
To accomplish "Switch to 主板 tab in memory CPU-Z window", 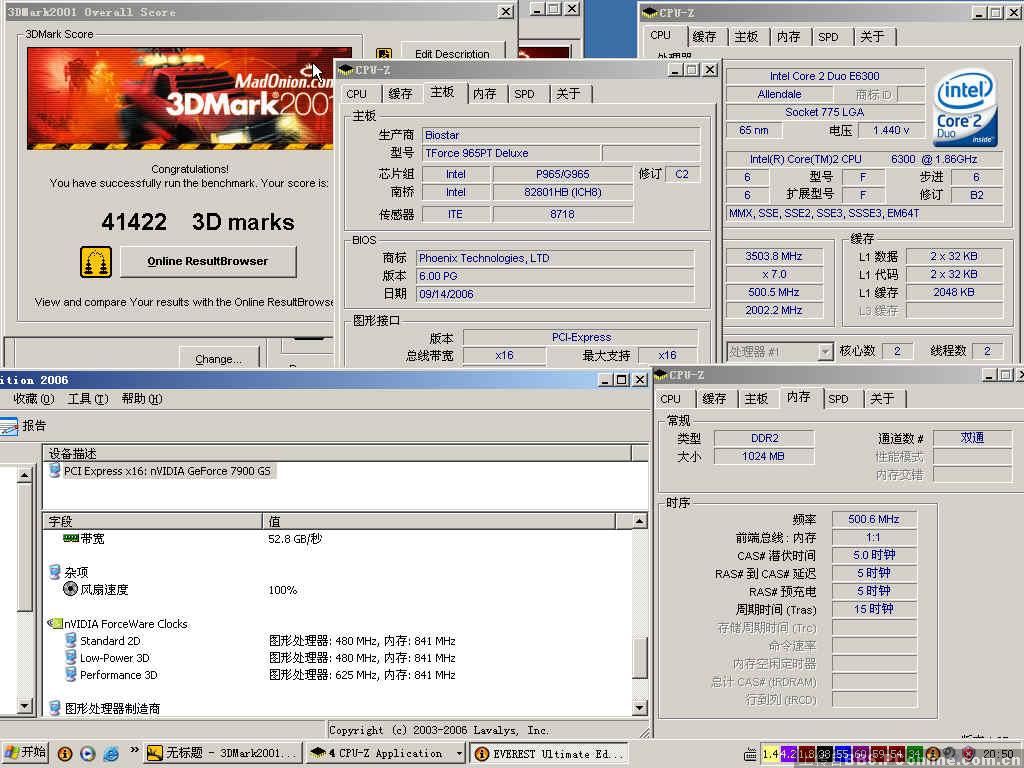I will [x=756, y=399].
